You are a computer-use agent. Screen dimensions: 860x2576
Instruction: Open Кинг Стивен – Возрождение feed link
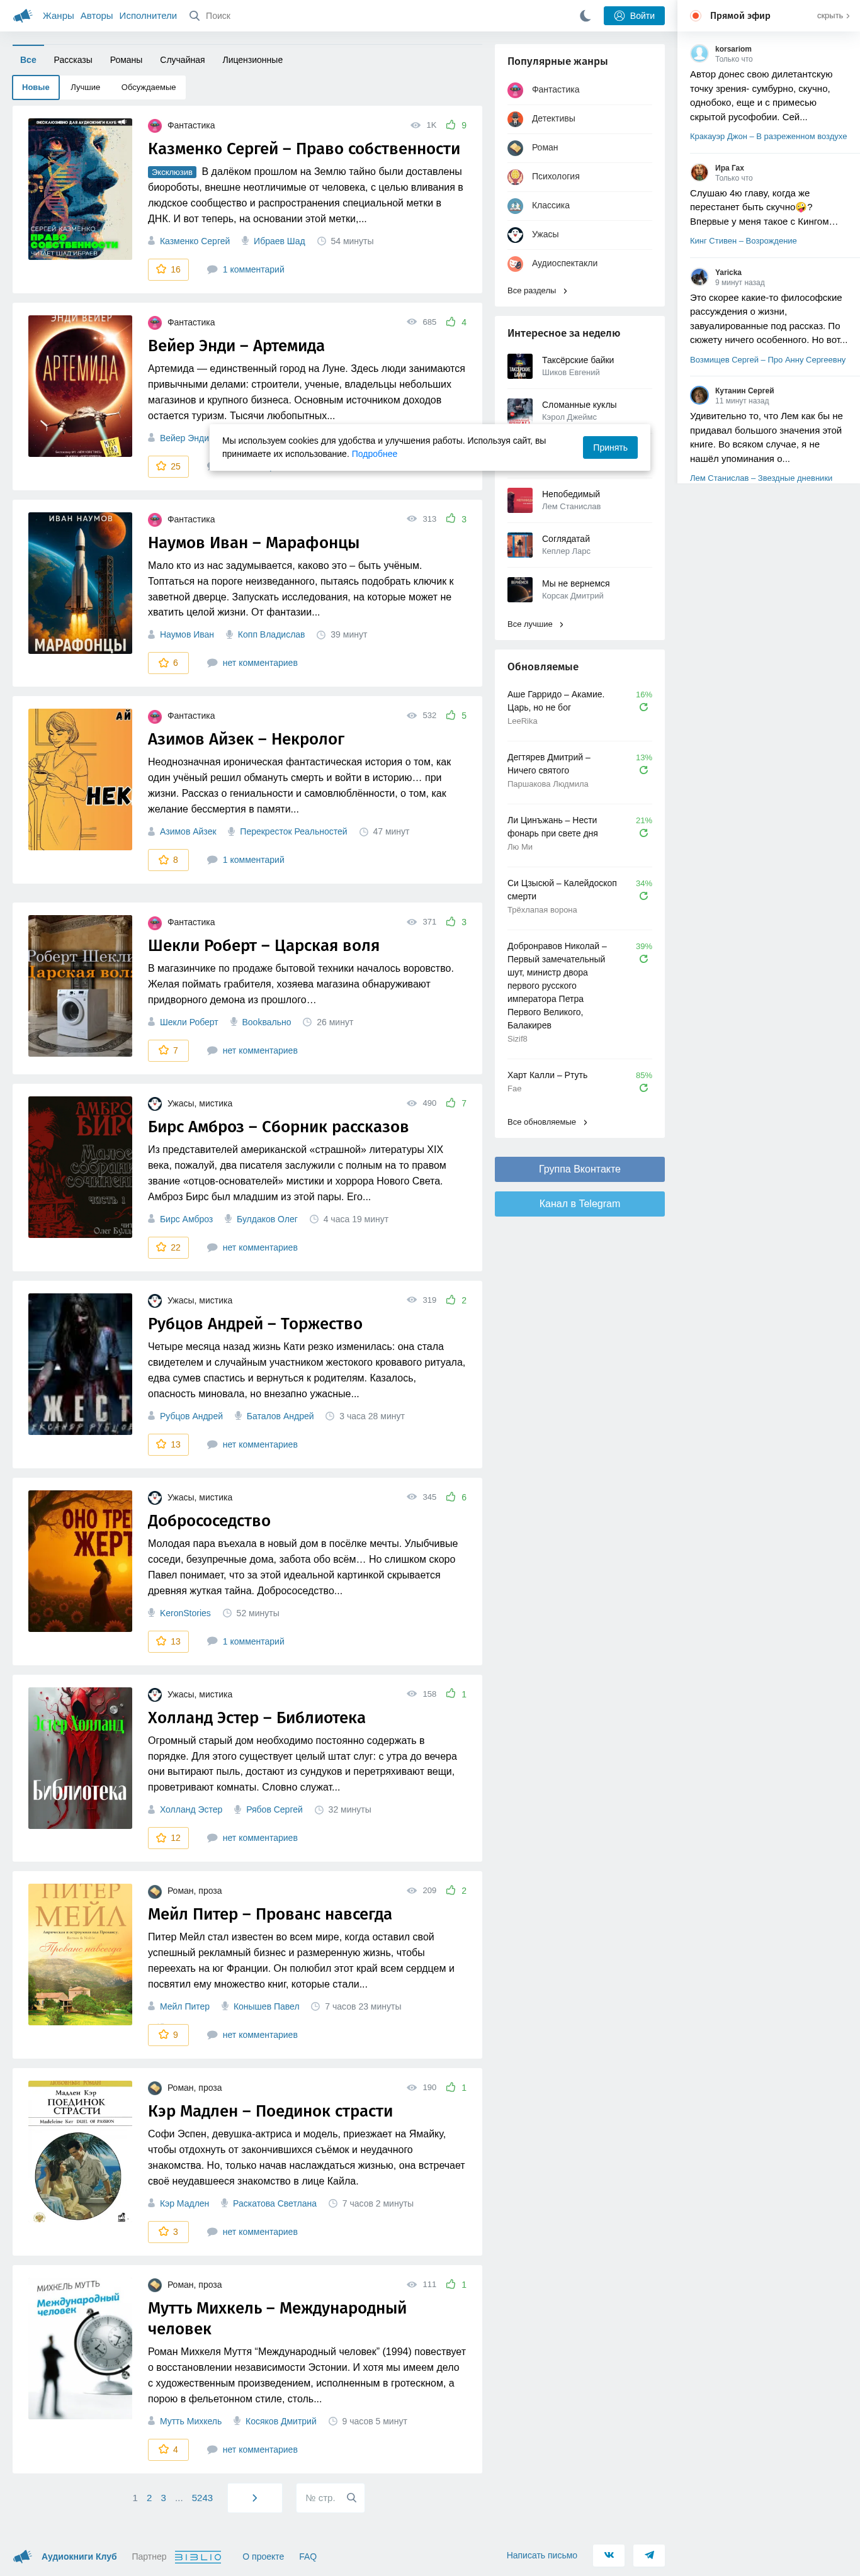coord(743,241)
